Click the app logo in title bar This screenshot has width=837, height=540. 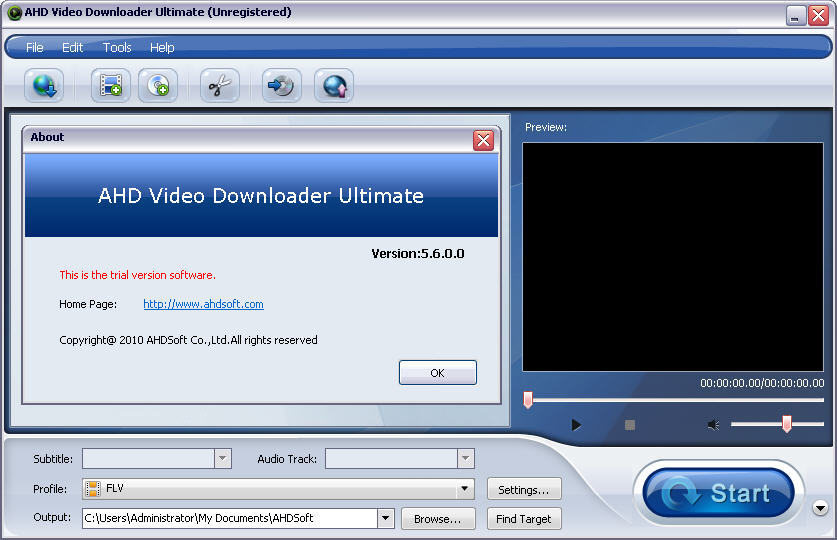15,12
